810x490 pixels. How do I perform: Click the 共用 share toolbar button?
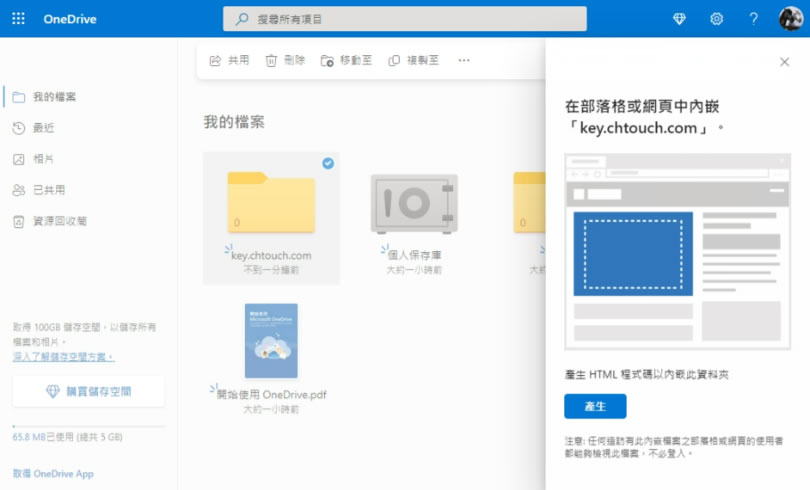tap(229, 61)
